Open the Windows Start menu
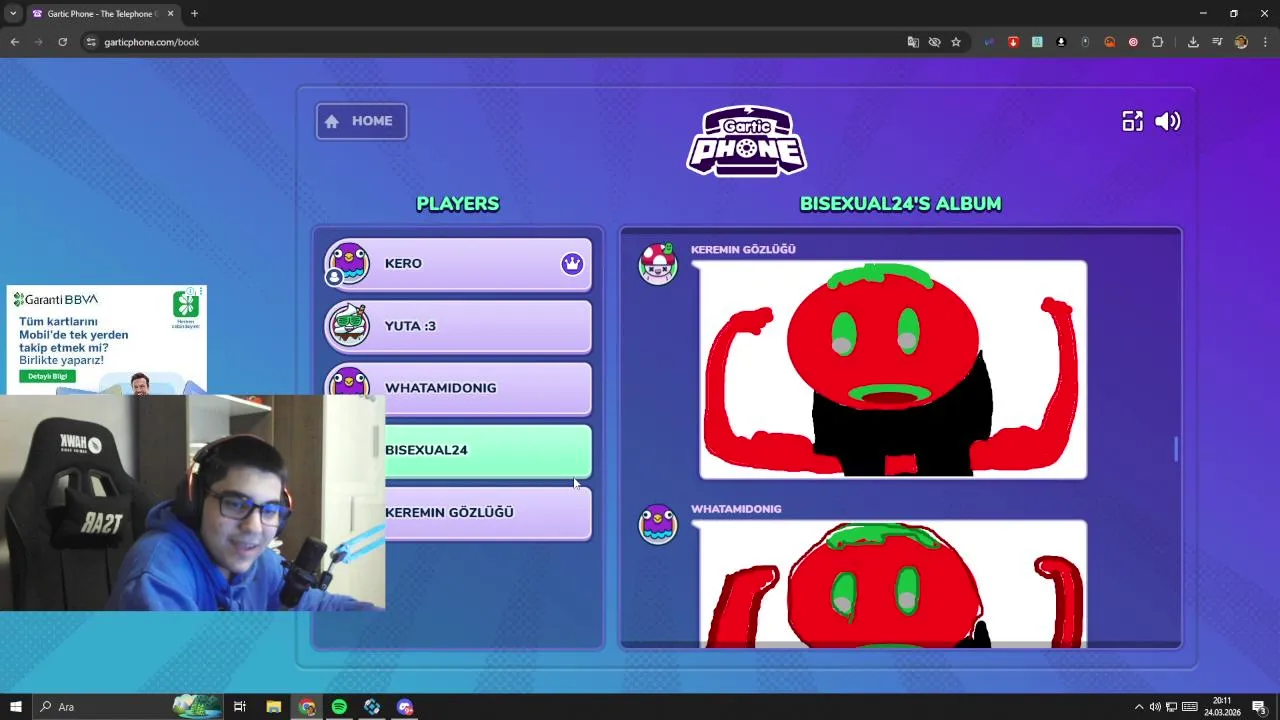Screen dimensions: 1280x720 coord(15,707)
